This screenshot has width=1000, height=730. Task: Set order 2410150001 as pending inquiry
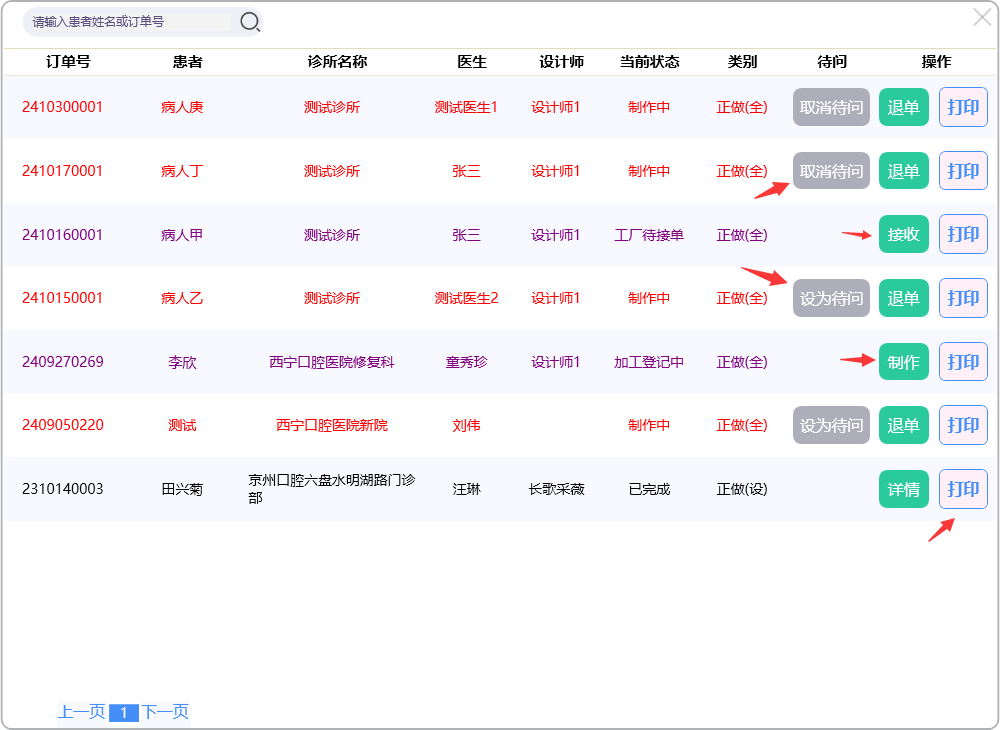(x=831, y=298)
